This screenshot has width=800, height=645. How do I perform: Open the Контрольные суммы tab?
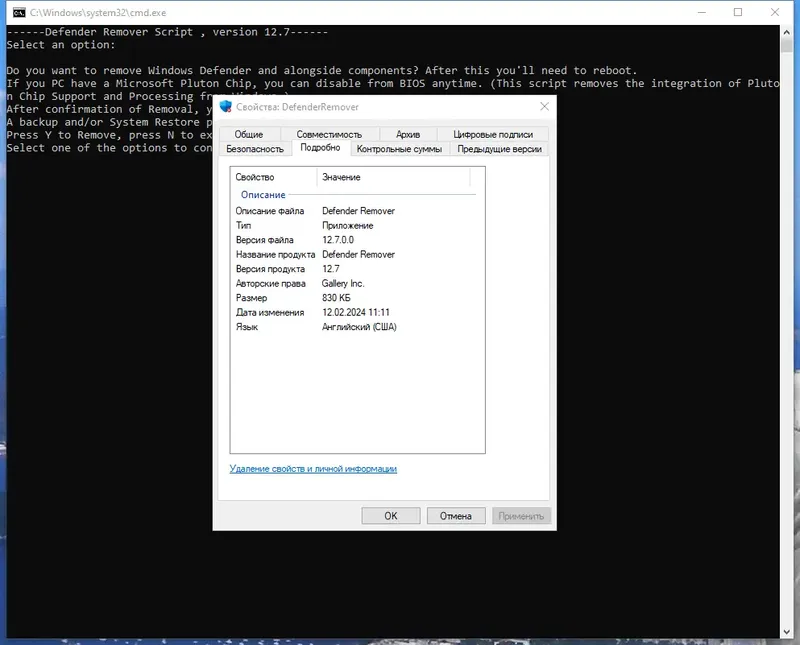(399, 149)
